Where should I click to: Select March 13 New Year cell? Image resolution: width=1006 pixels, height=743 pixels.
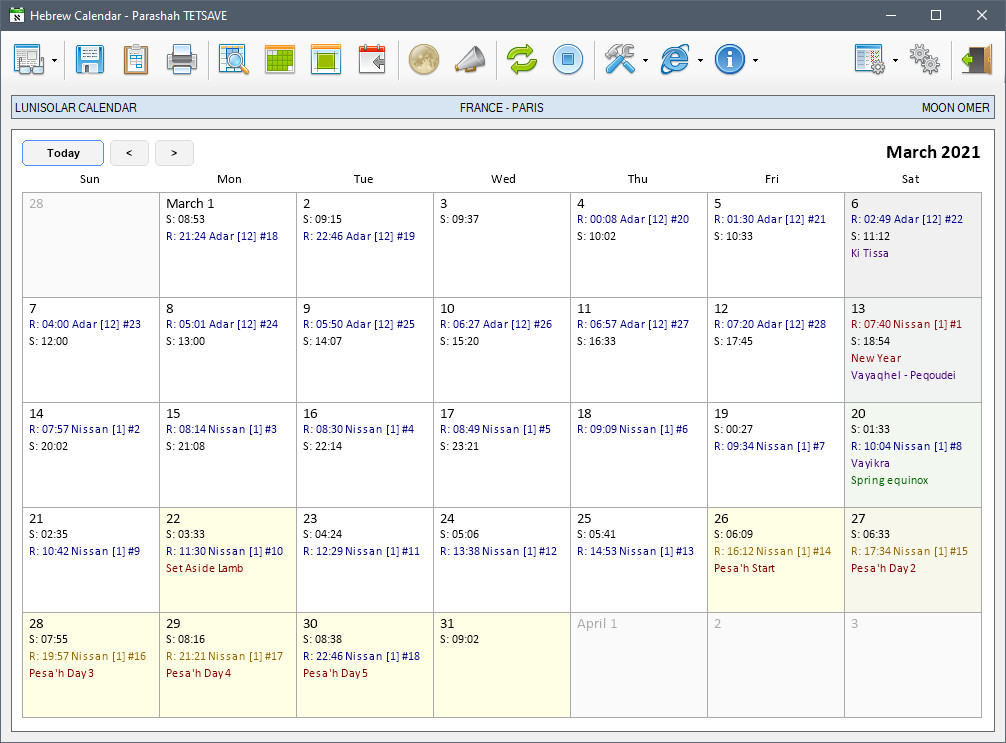point(913,350)
